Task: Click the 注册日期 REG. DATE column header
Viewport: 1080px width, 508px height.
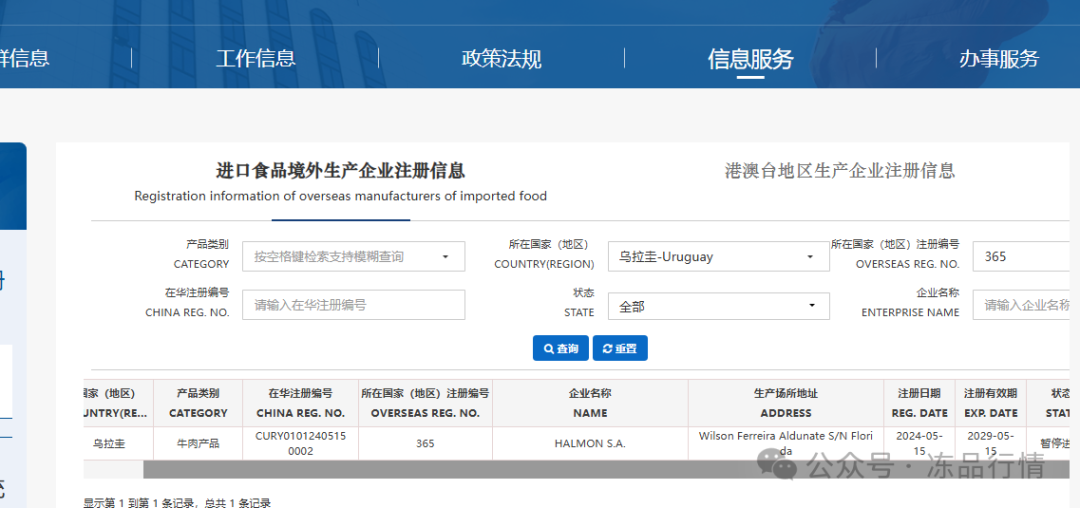Action: tap(919, 403)
